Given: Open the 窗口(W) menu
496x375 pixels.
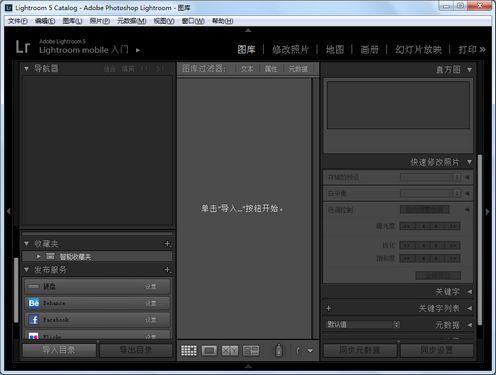Looking at the screenshot, I should tap(193, 21).
